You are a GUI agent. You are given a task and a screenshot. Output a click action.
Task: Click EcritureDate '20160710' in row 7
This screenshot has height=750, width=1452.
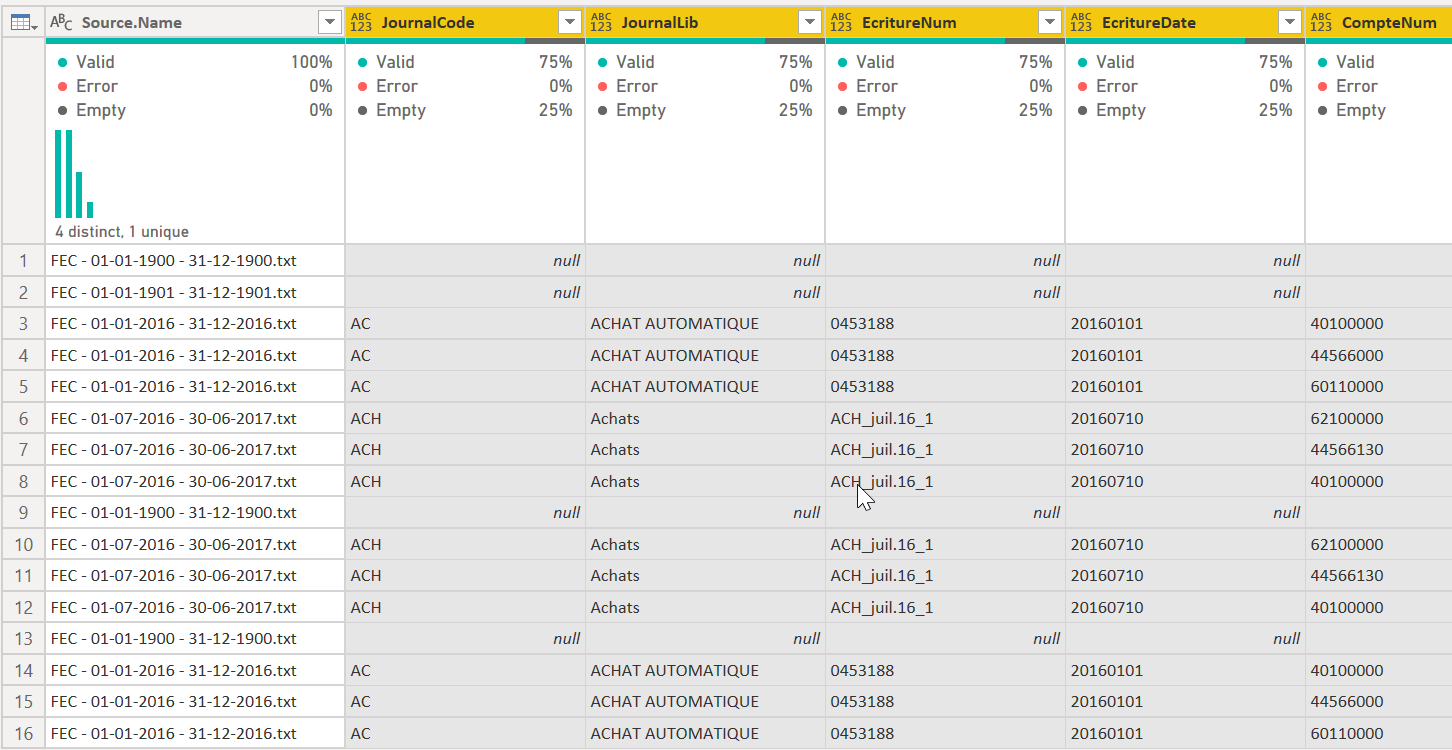pyautogui.click(x=1185, y=450)
